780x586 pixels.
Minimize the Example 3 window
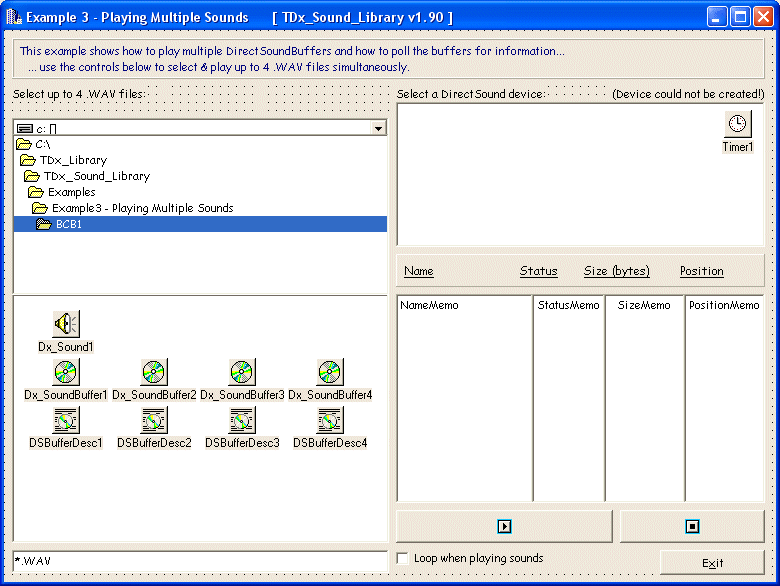pyautogui.click(x=717, y=17)
